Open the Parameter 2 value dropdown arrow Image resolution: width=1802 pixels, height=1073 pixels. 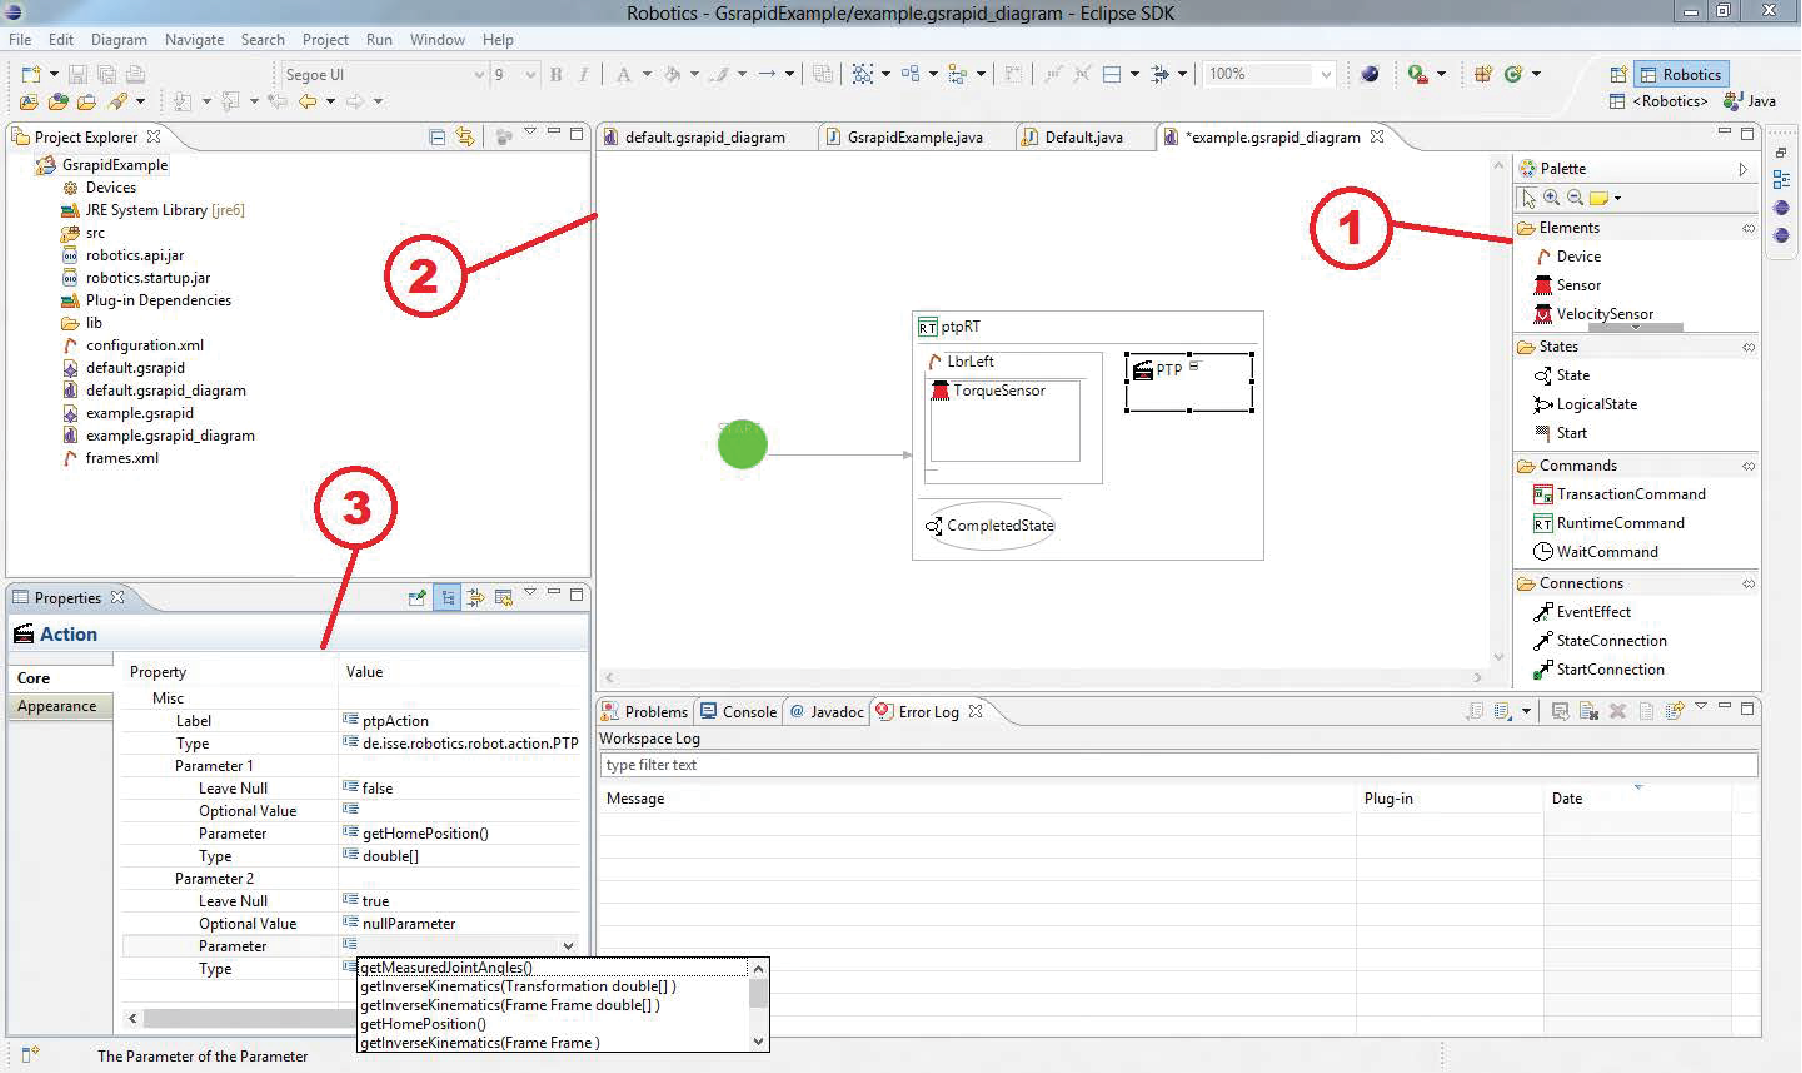click(x=568, y=946)
